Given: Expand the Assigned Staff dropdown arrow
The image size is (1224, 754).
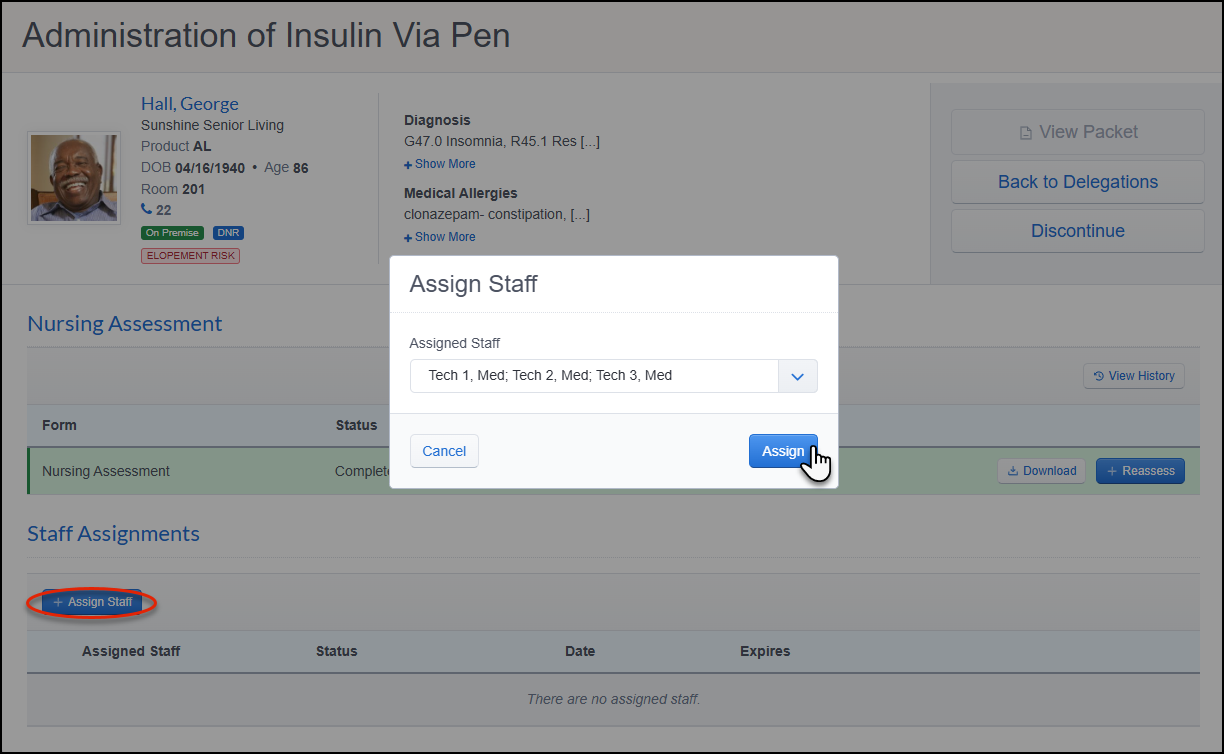Looking at the screenshot, I should [x=798, y=376].
